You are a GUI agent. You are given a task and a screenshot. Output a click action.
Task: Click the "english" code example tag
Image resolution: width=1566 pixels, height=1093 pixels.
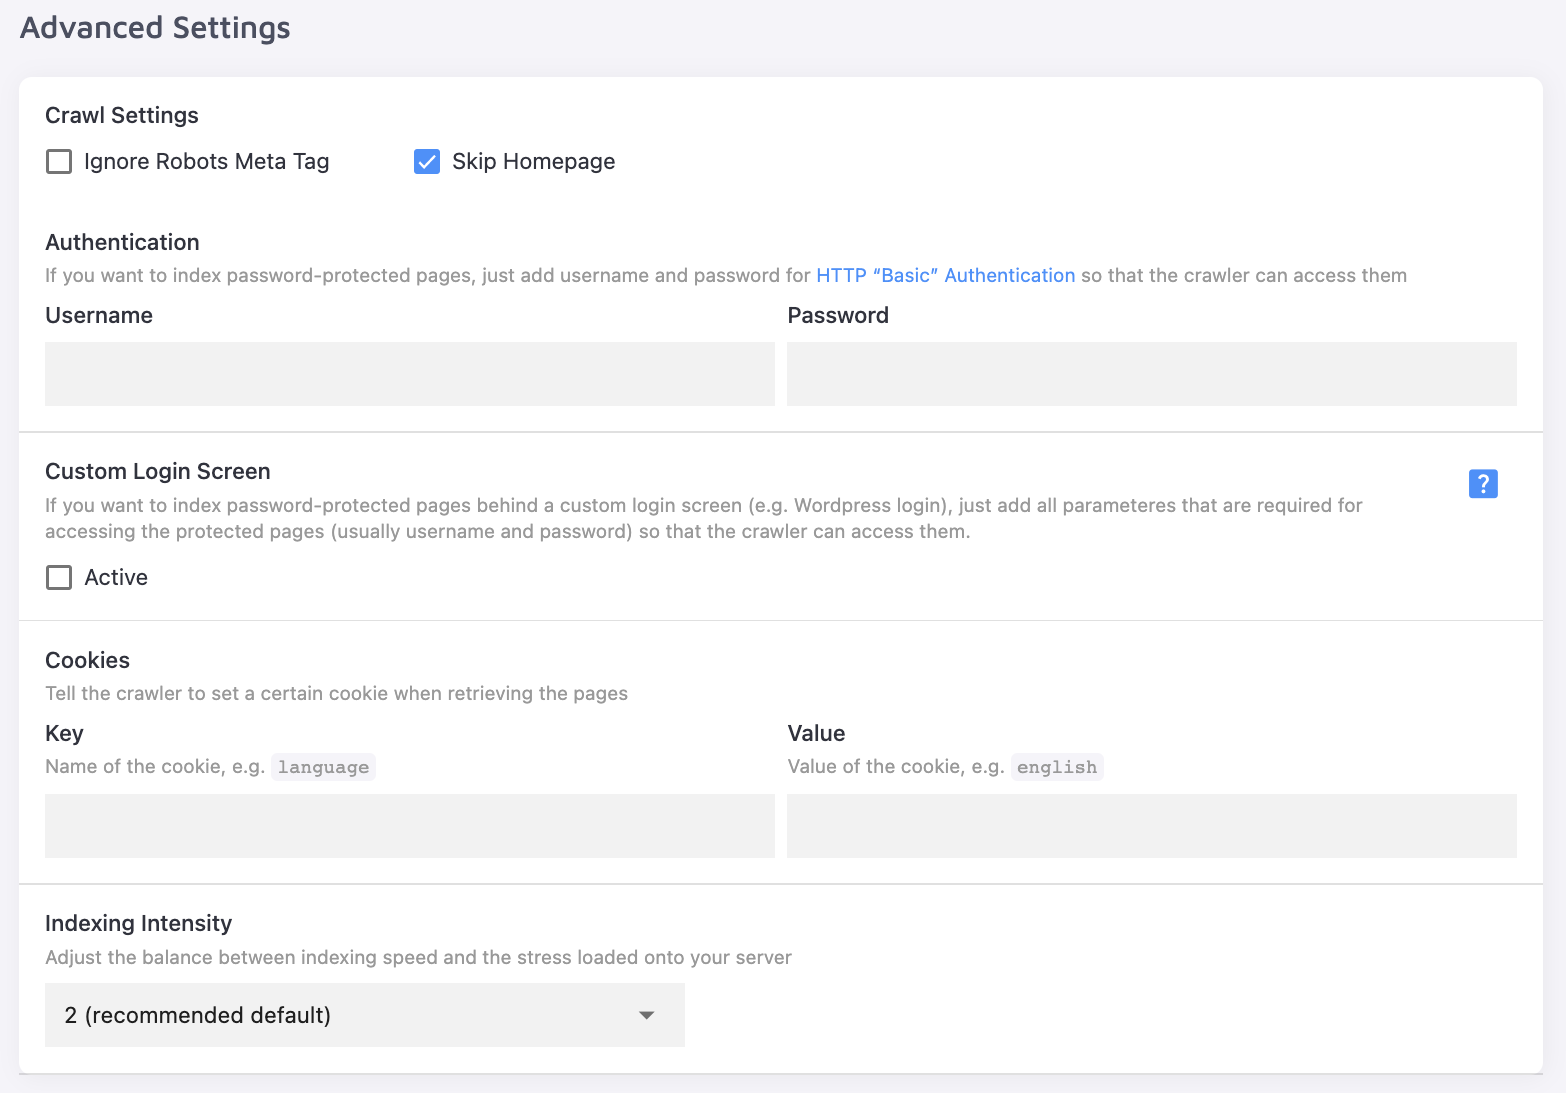1056,767
